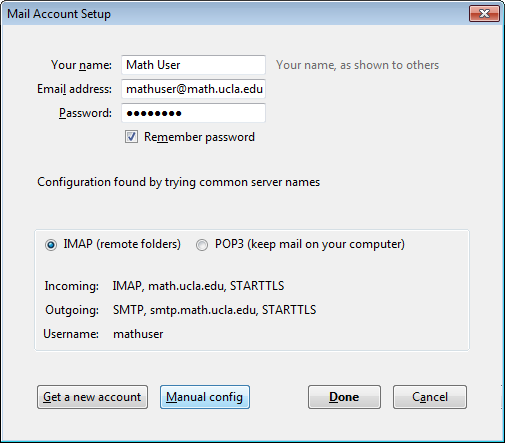Close the Mail Account Setup dialog
505x443 pixels.
484,14
